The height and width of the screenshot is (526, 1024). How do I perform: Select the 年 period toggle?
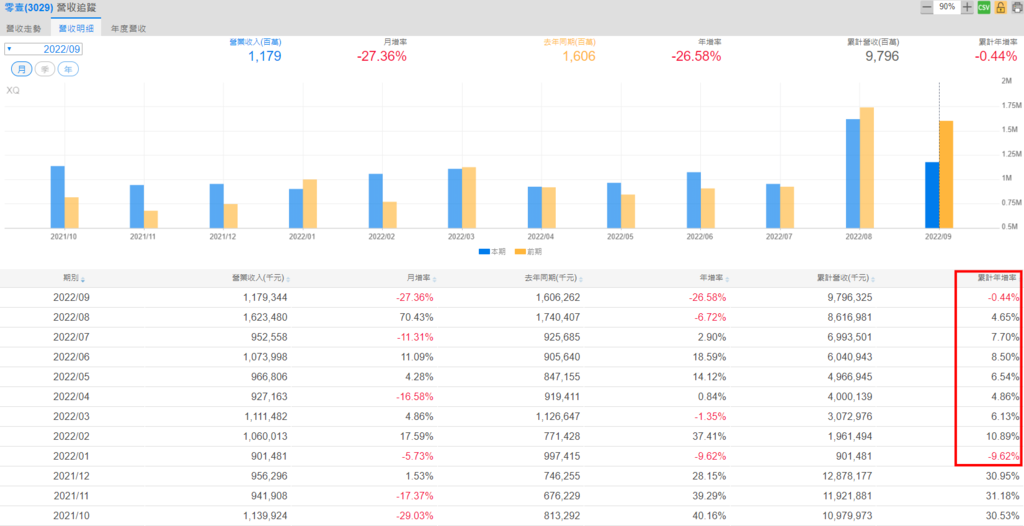(x=68, y=69)
